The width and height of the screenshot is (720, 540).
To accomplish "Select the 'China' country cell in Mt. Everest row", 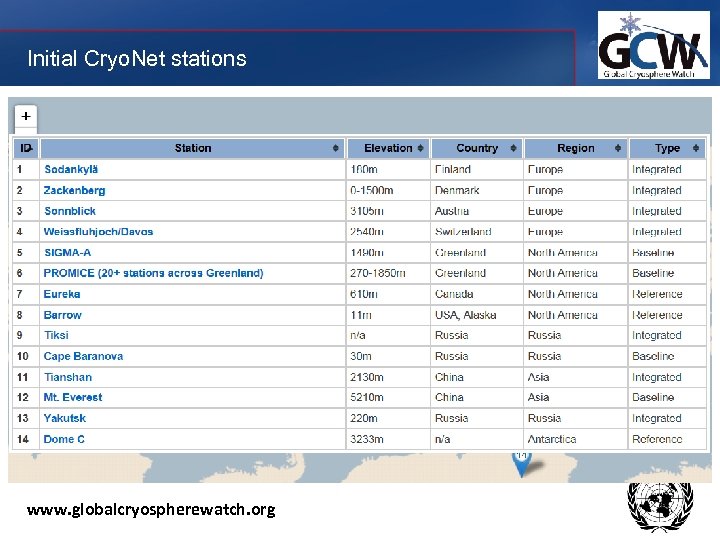I will pyautogui.click(x=477, y=397).
